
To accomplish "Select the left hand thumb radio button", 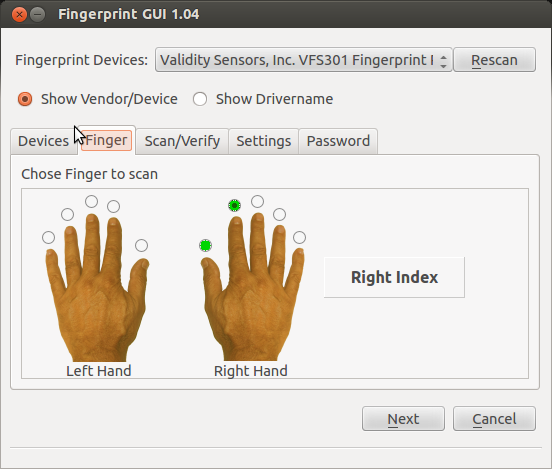I will [x=141, y=245].
